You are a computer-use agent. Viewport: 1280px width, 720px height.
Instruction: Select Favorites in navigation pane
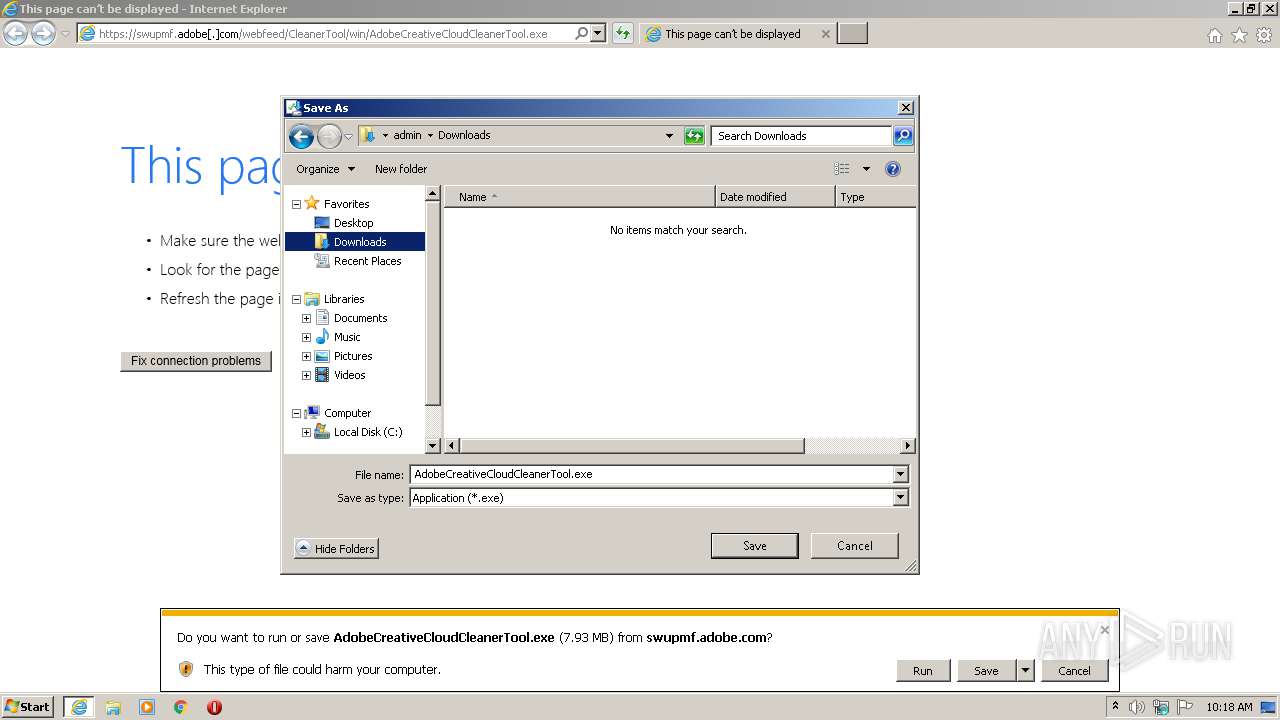pyautogui.click(x=346, y=204)
